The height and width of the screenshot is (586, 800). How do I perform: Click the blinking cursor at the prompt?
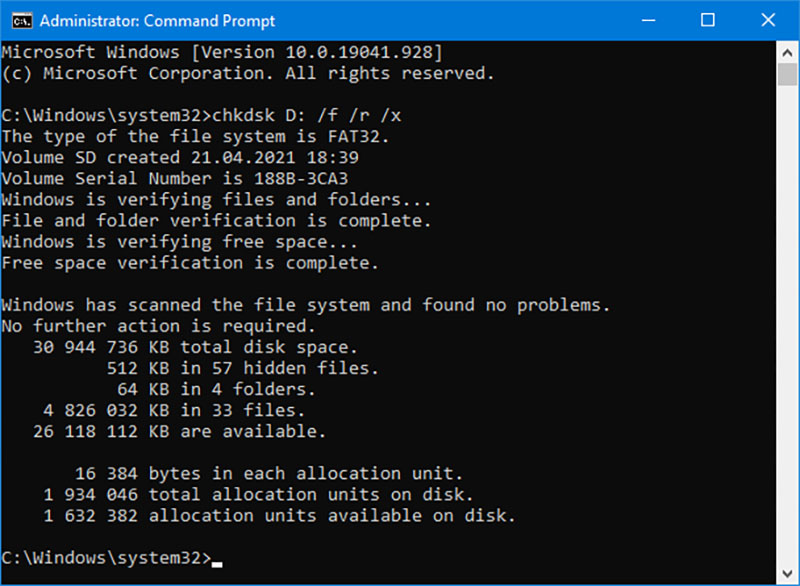point(216,563)
